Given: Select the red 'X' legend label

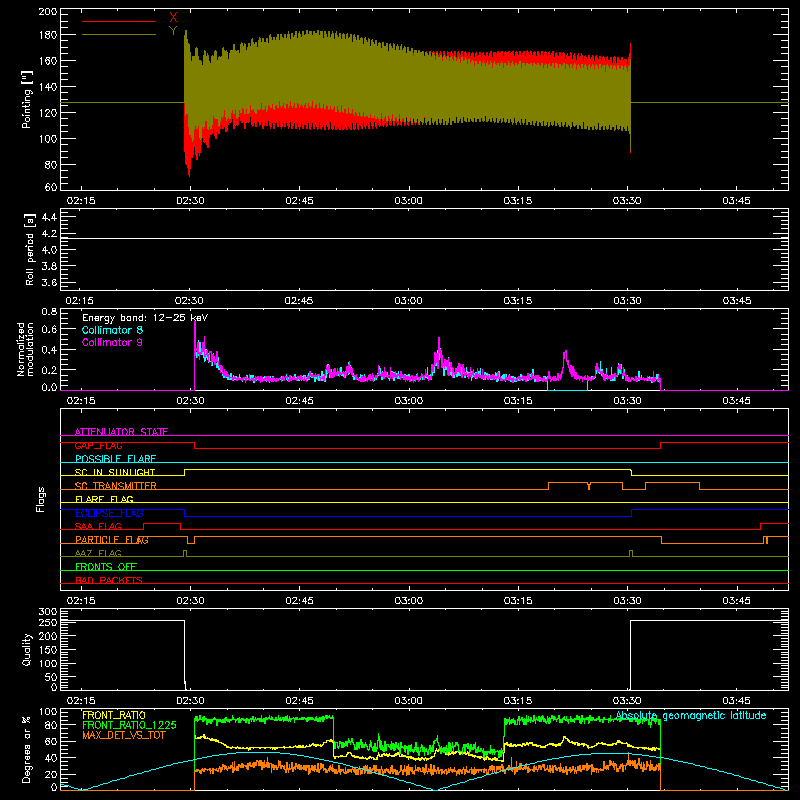Looking at the screenshot, I should [x=173, y=18].
